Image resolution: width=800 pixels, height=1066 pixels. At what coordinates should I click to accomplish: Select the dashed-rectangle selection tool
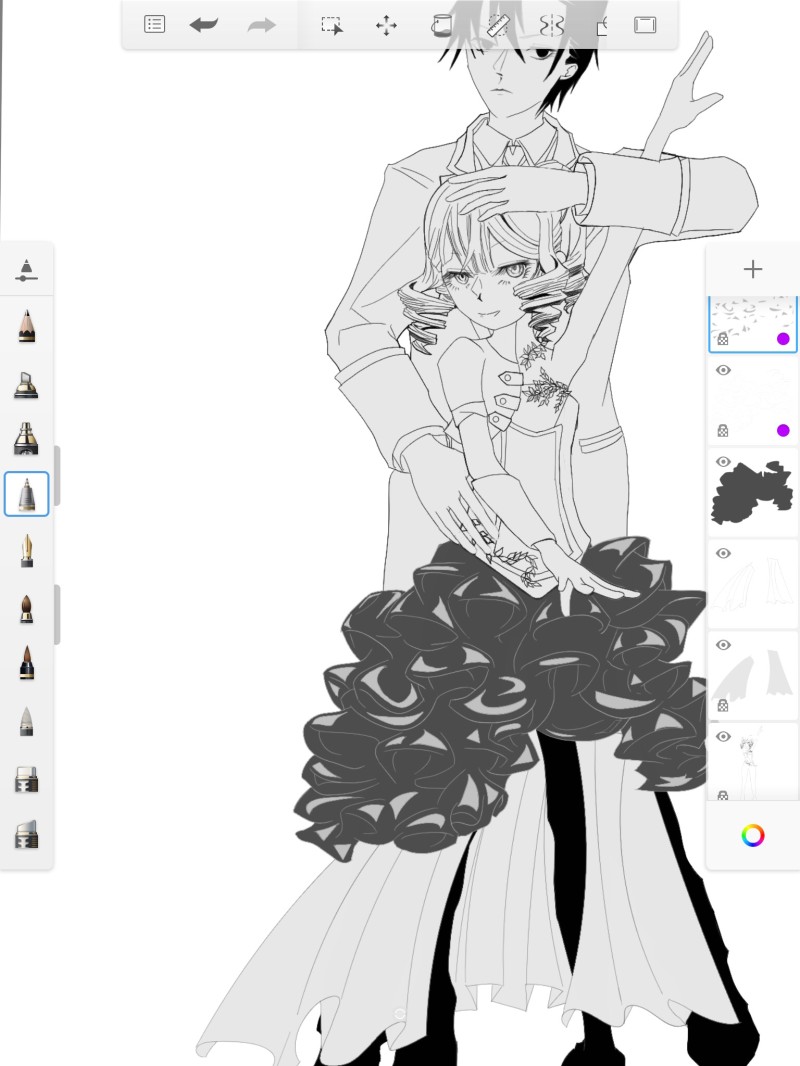pyautogui.click(x=332, y=26)
